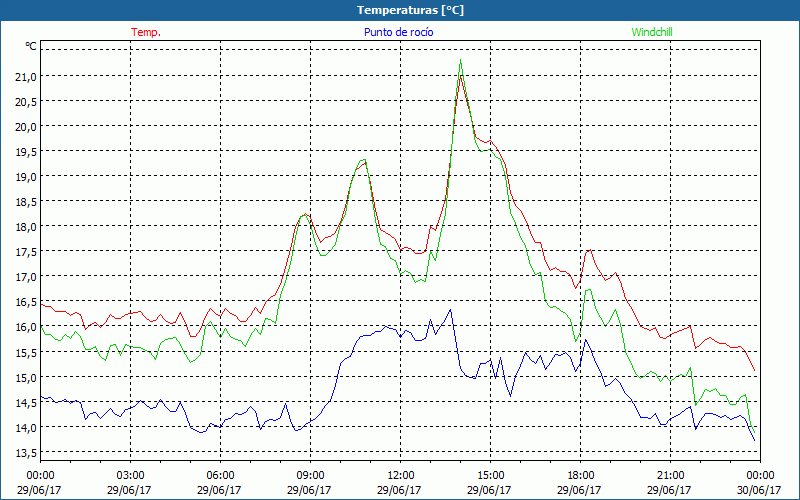Click the 15,0 y-axis value
This screenshot has height=500, width=800.
[x=26, y=378]
